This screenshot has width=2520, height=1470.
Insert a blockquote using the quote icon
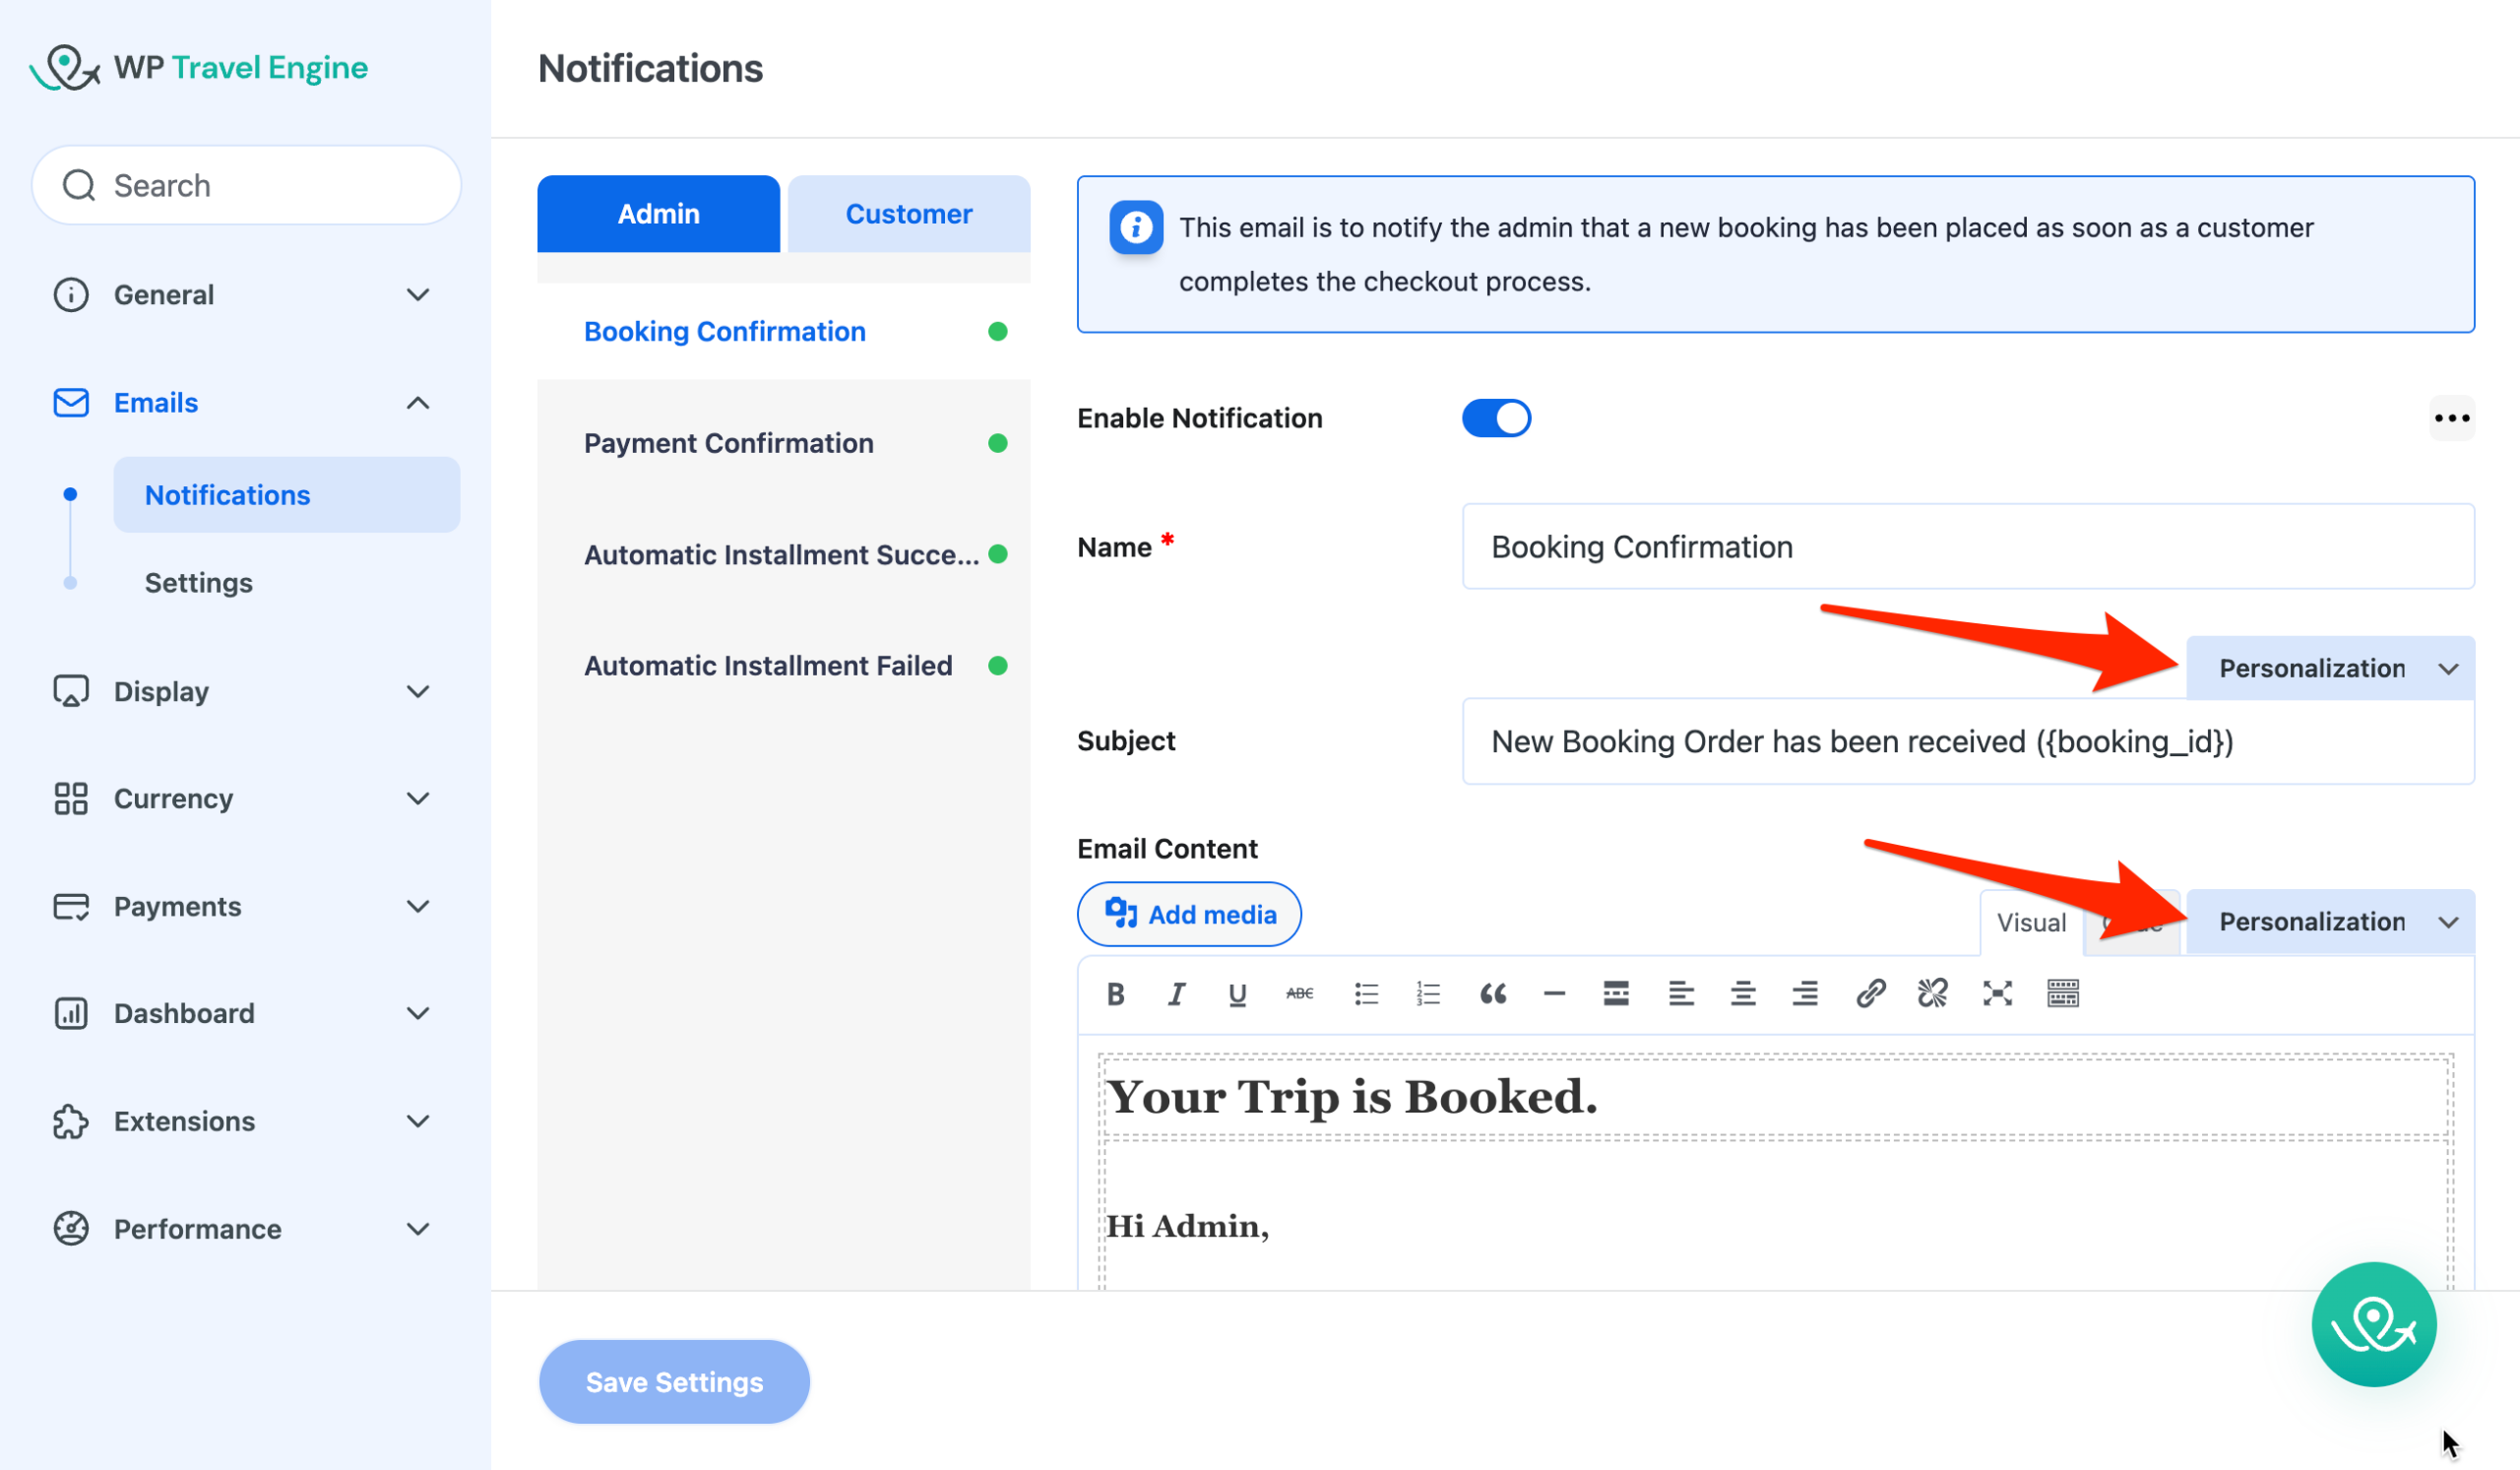(x=1492, y=994)
